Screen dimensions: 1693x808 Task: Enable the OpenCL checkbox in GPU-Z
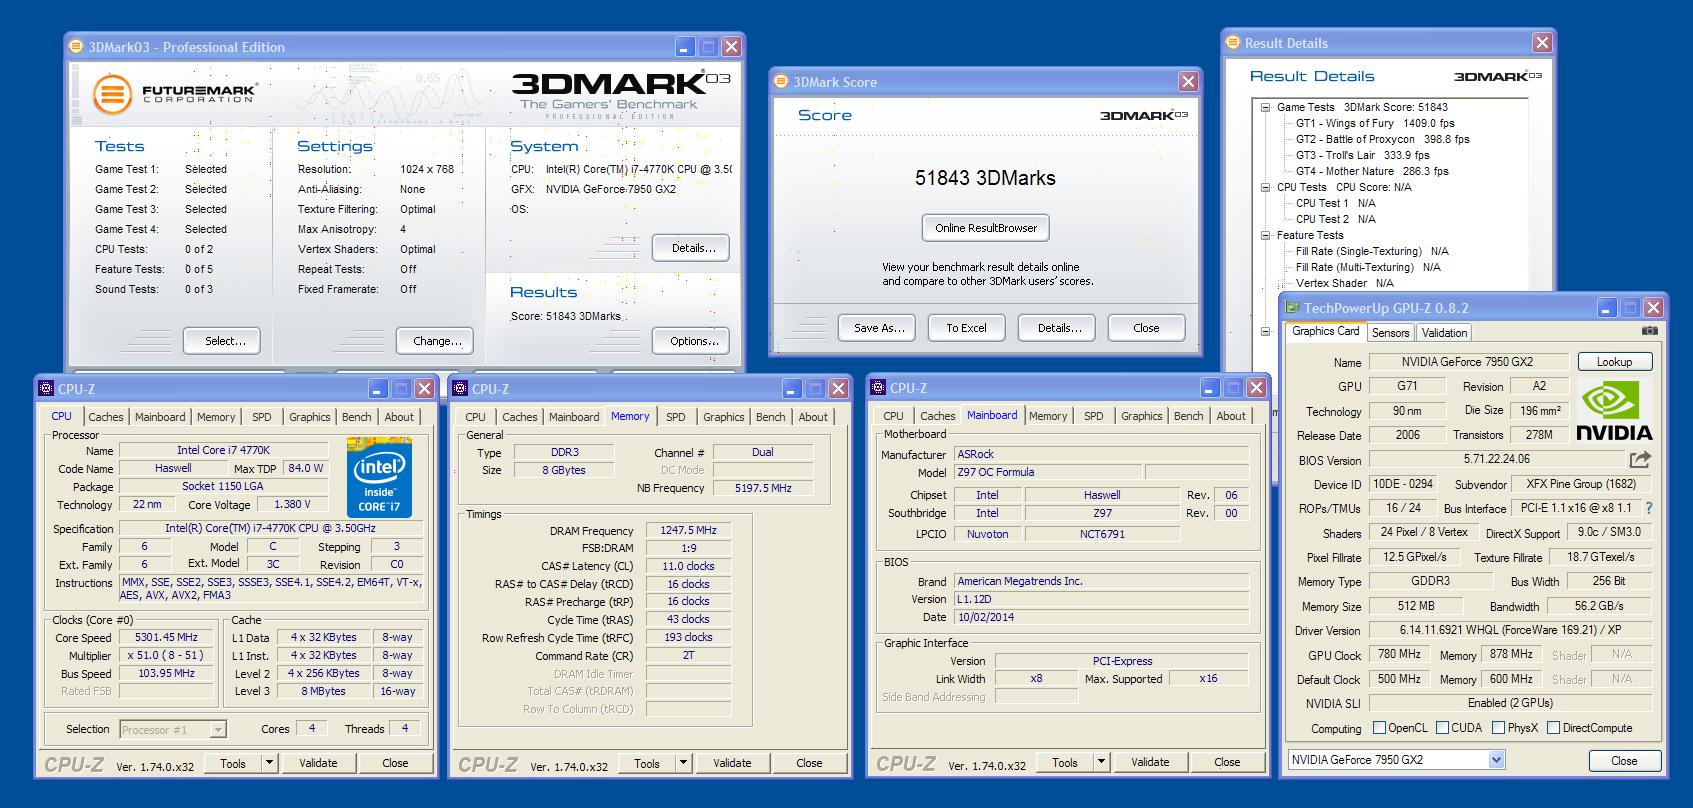(1380, 728)
